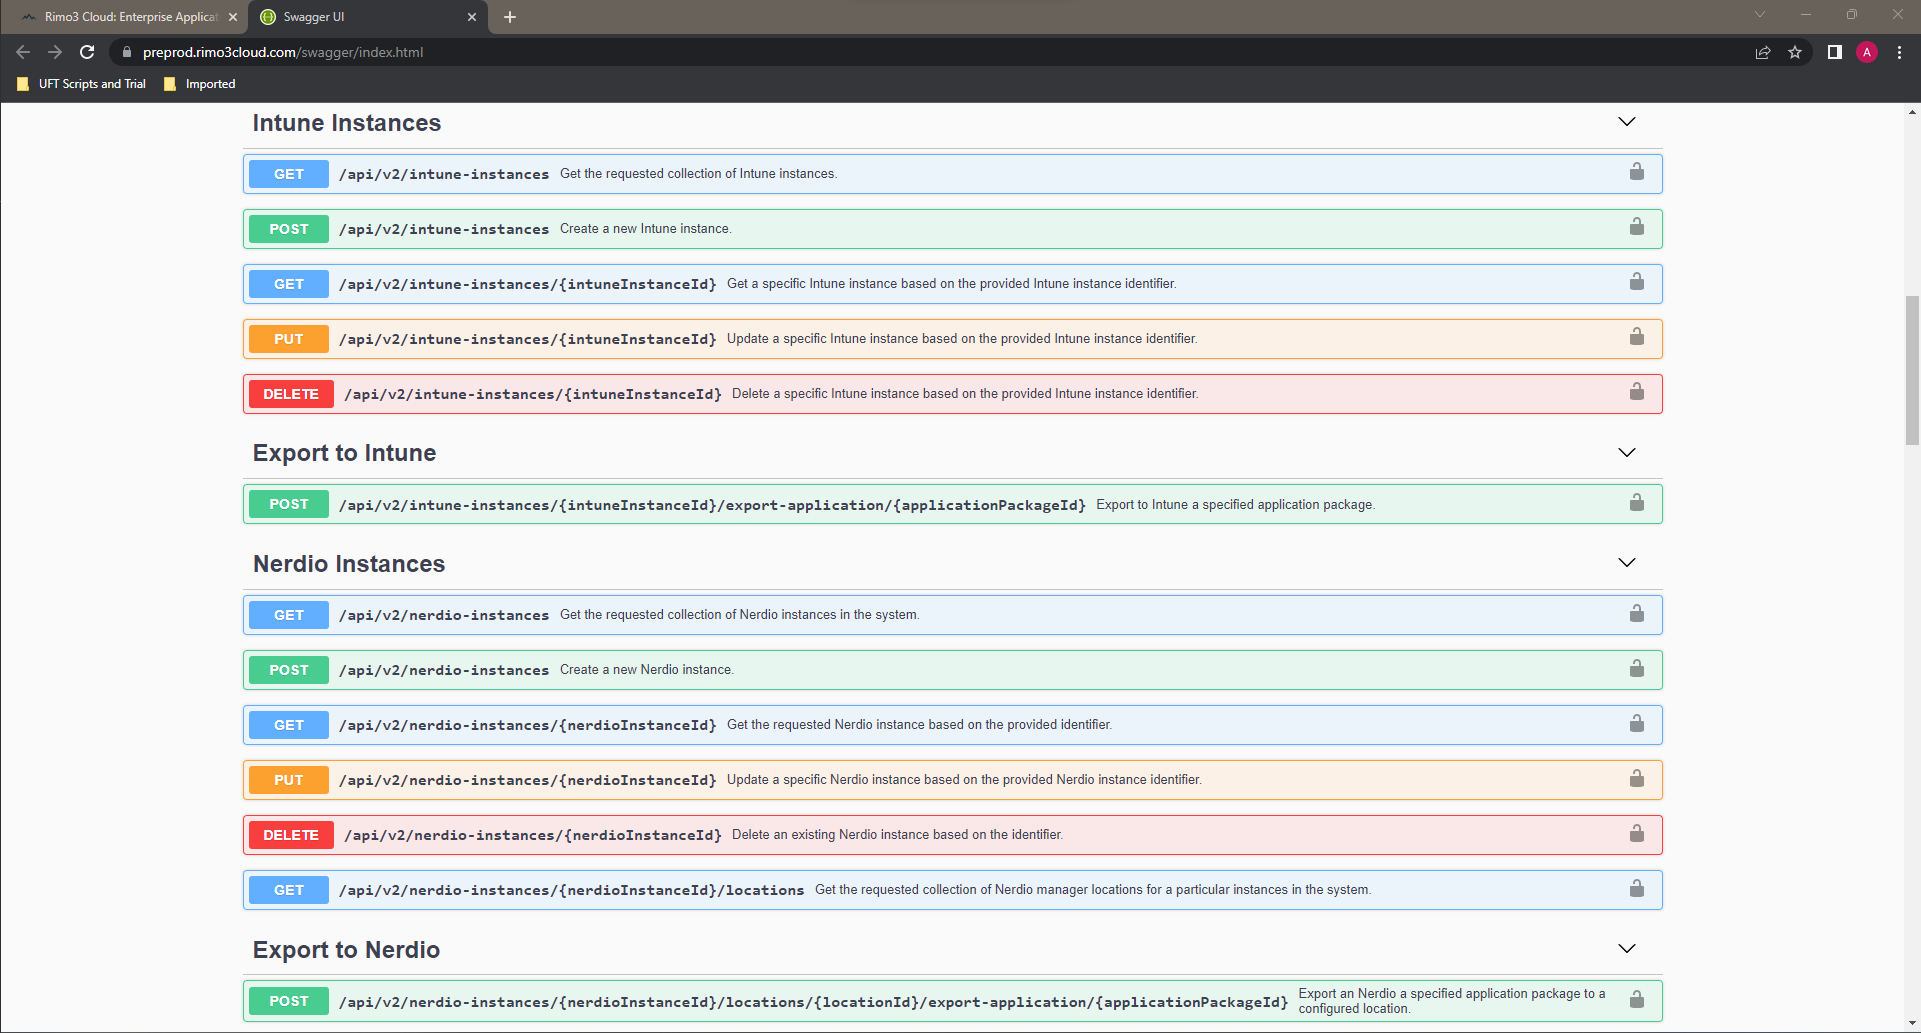Switch to the Rimo3 Cloud tab
Screen dimensions: 1921x1033
point(130,17)
